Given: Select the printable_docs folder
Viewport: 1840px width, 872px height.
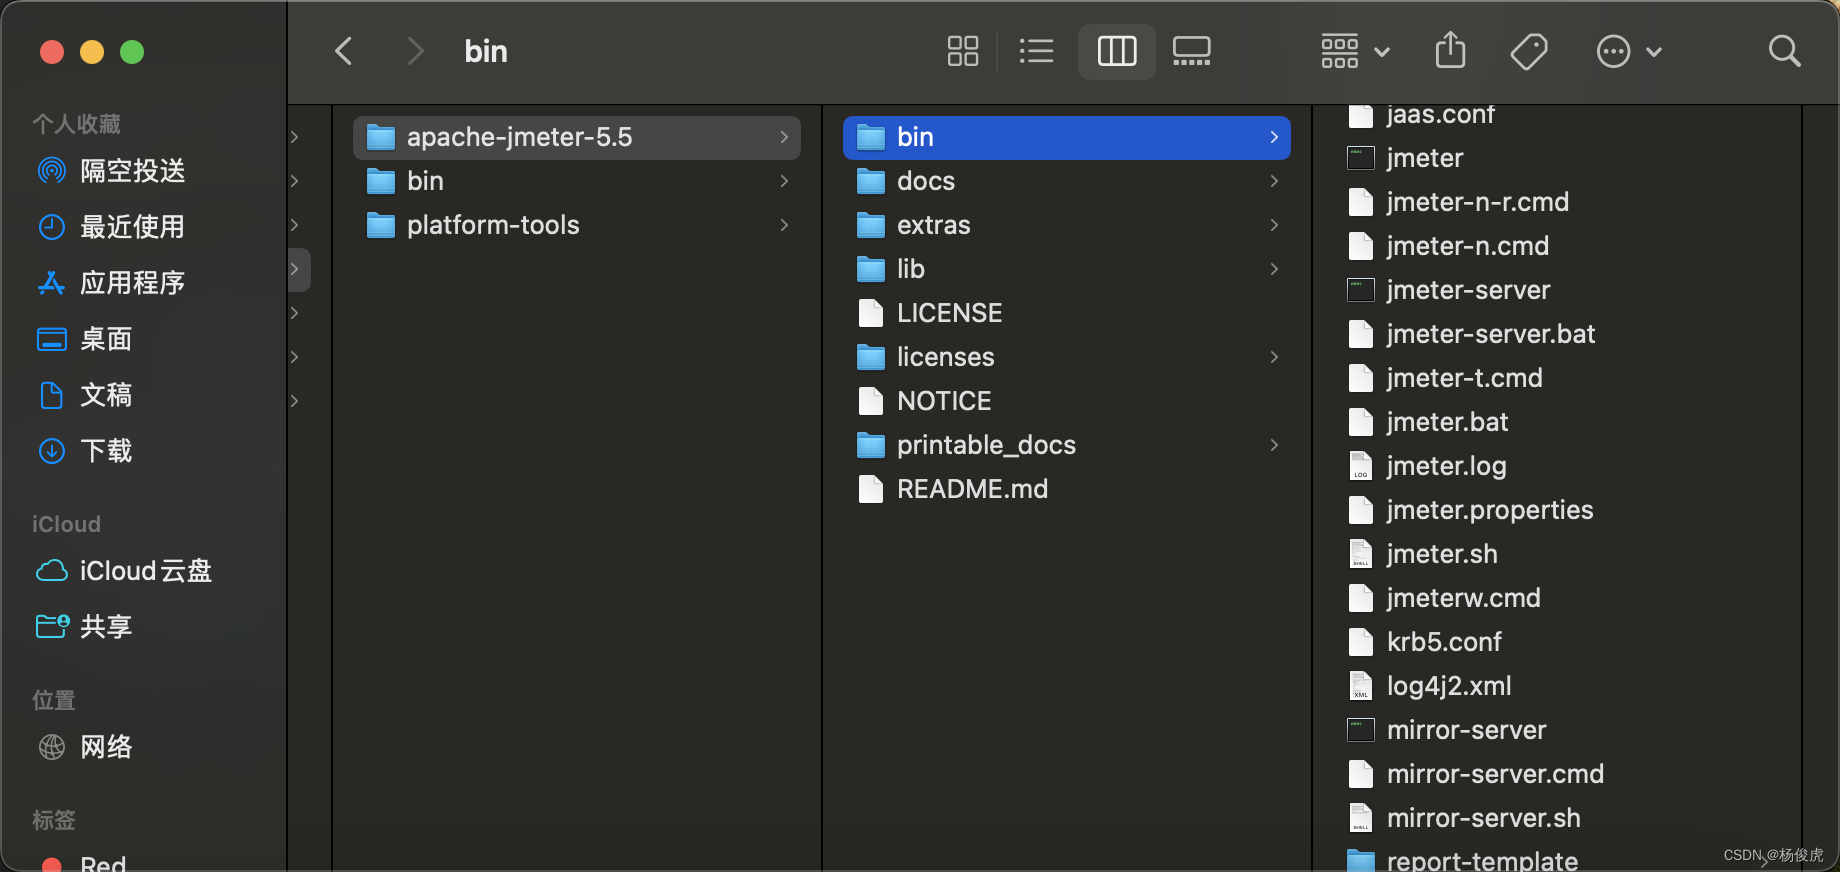Looking at the screenshot, I should pyautogui.click(x=1067, y=445).
